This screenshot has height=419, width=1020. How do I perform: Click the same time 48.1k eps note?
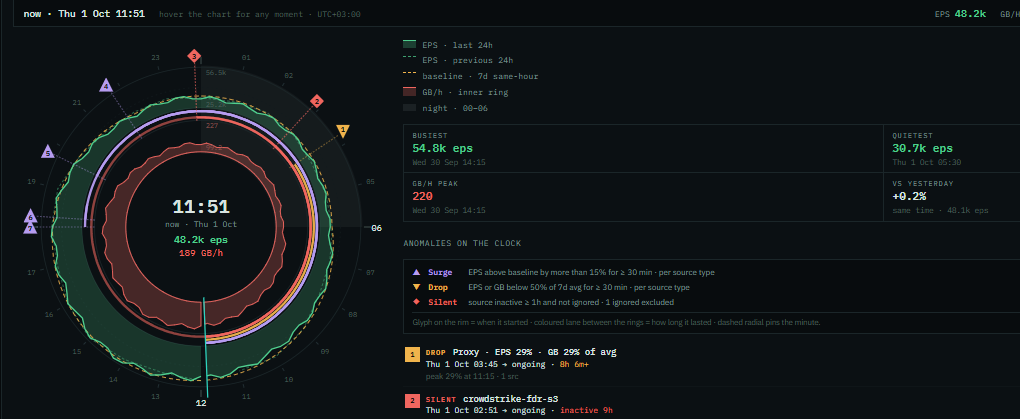tap(940, 211)
